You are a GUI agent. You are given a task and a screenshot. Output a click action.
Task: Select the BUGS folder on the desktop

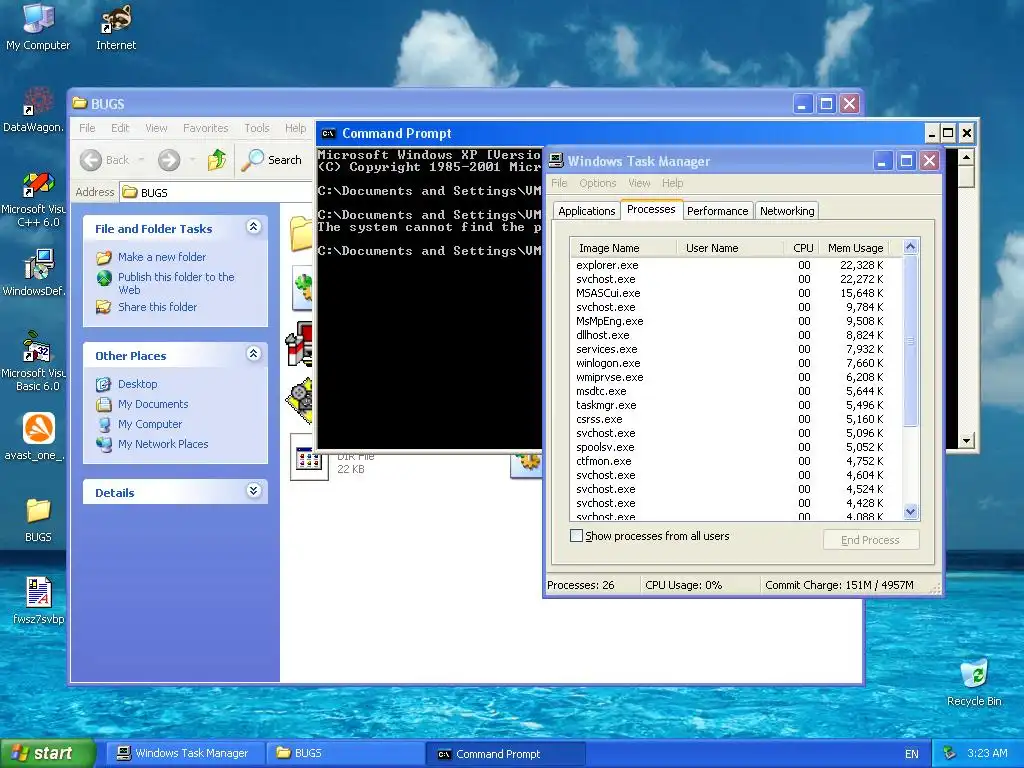click(38, 520)
